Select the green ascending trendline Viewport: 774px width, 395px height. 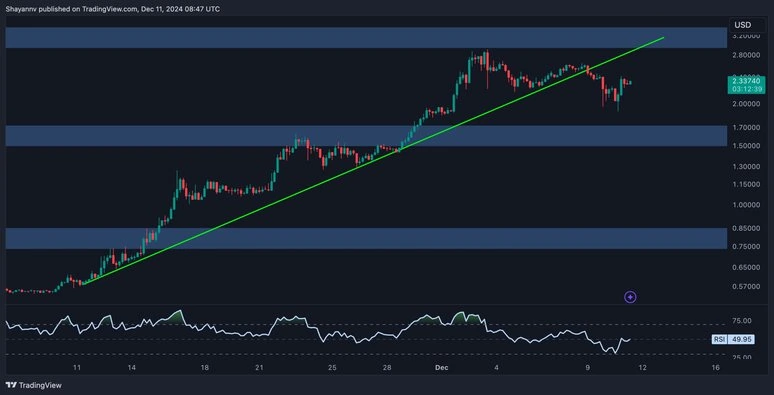tap(374, 161)
